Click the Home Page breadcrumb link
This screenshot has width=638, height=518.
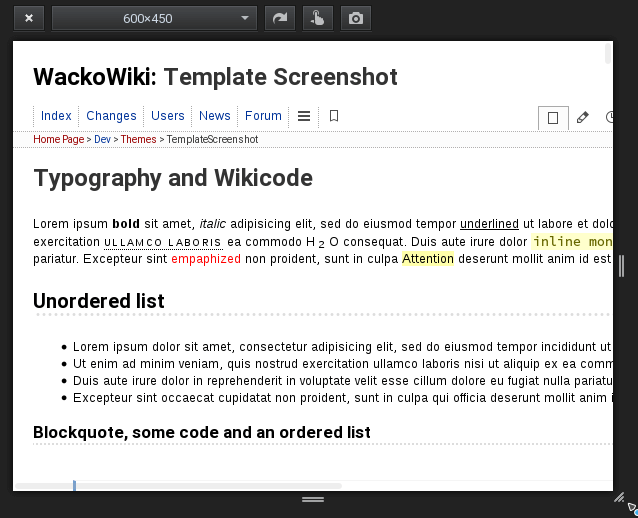click(x=58, y=140)
